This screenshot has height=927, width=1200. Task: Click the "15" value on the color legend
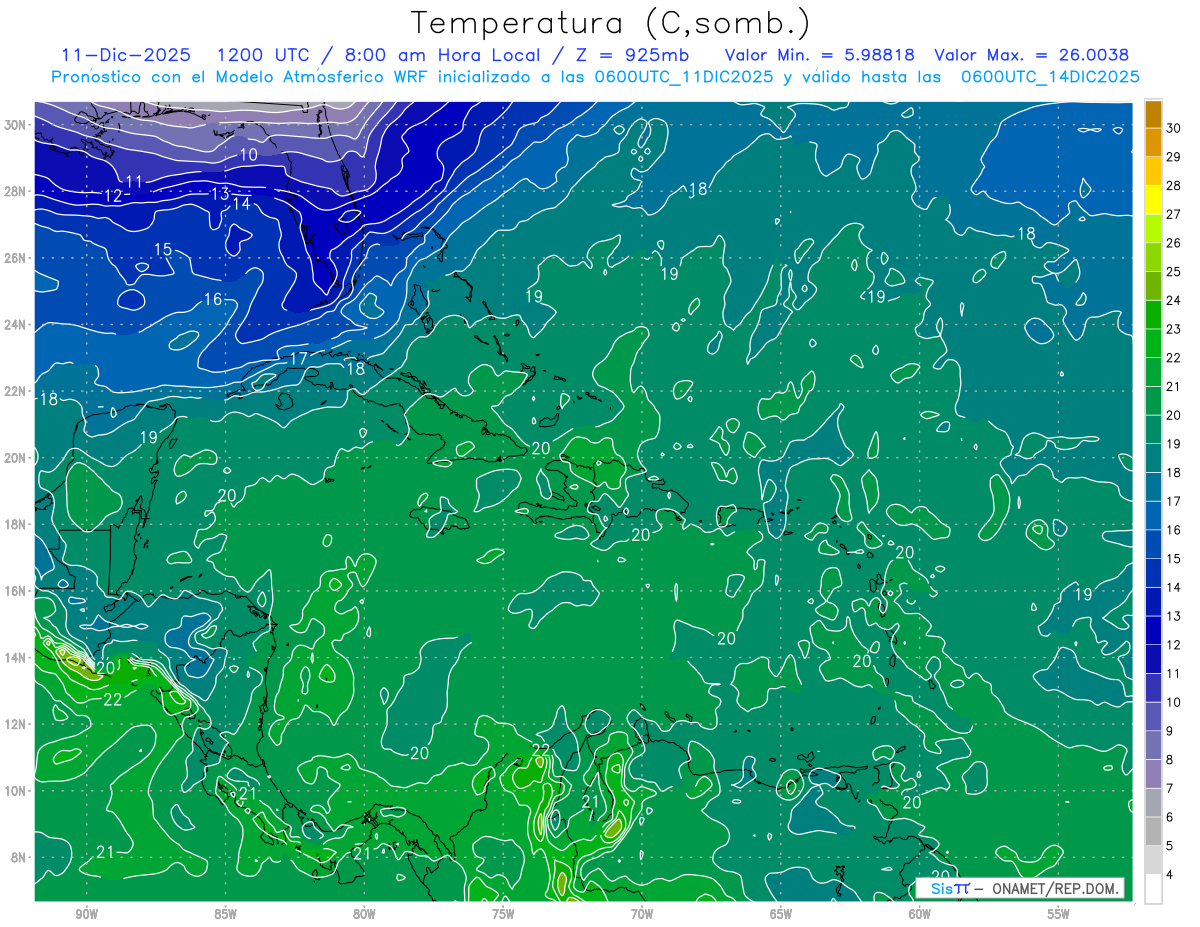pyautogui.click(x=1173, y=559)
